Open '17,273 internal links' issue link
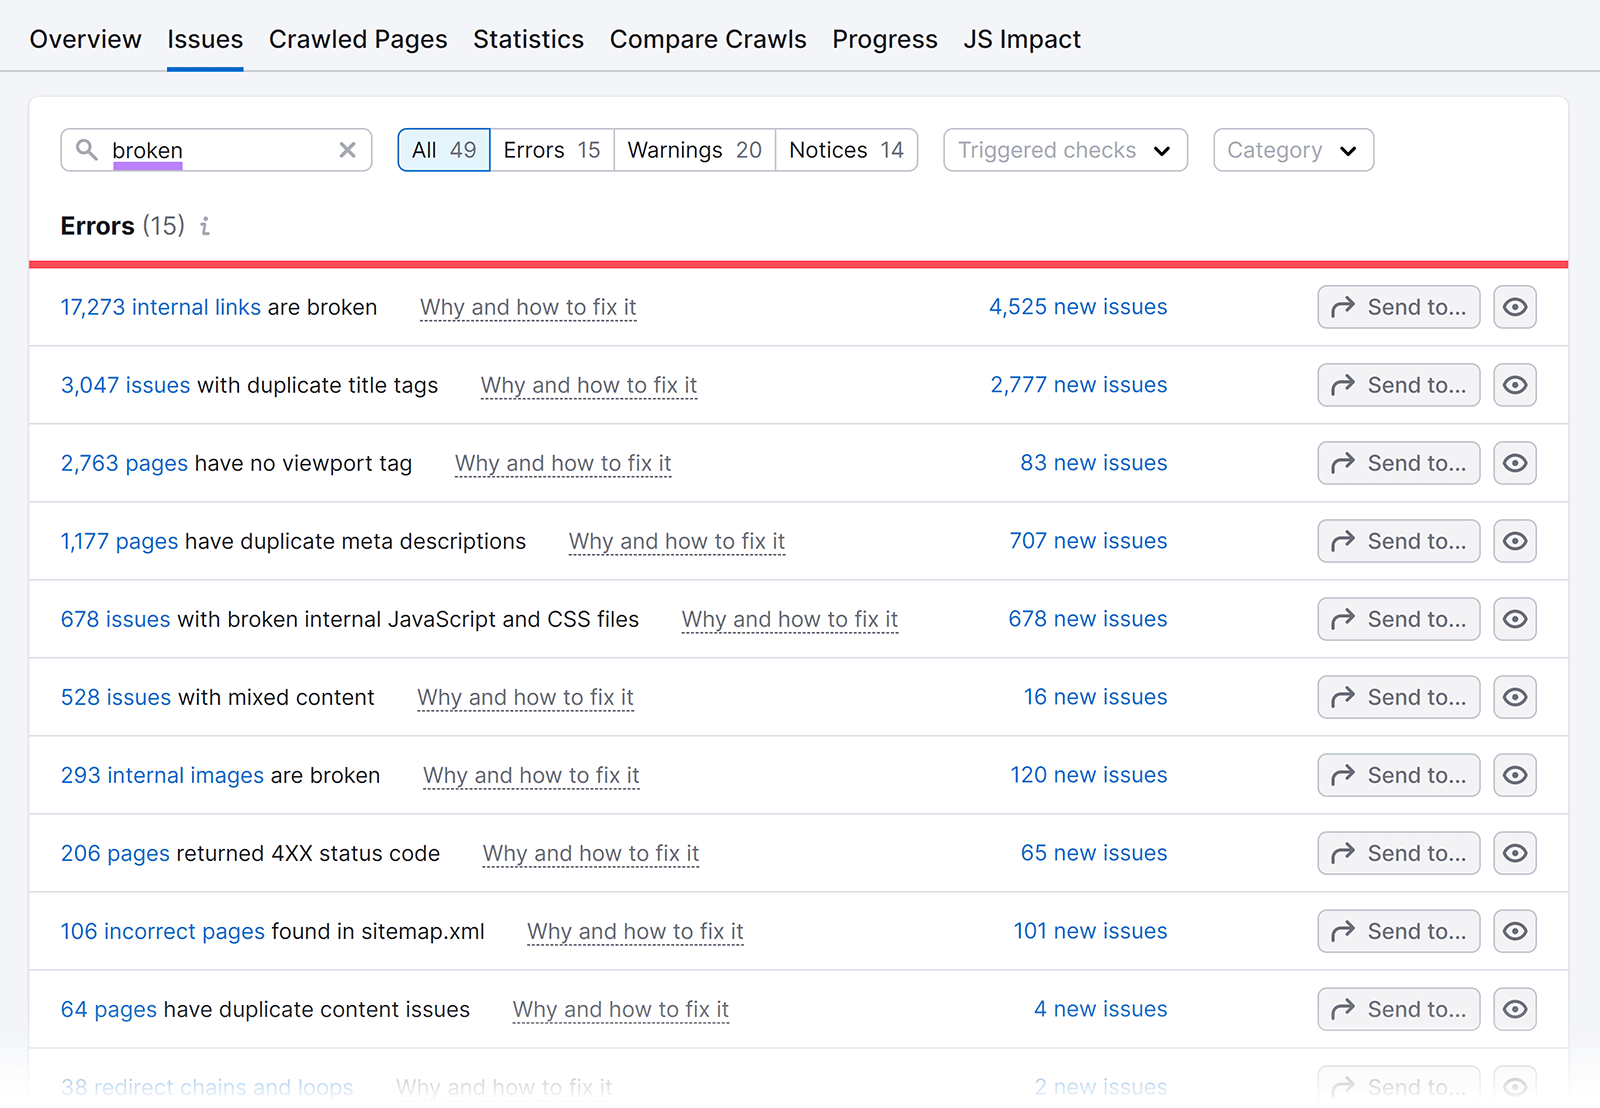The width and height of the screenshot is (1600, 1108). pos(160,307)
